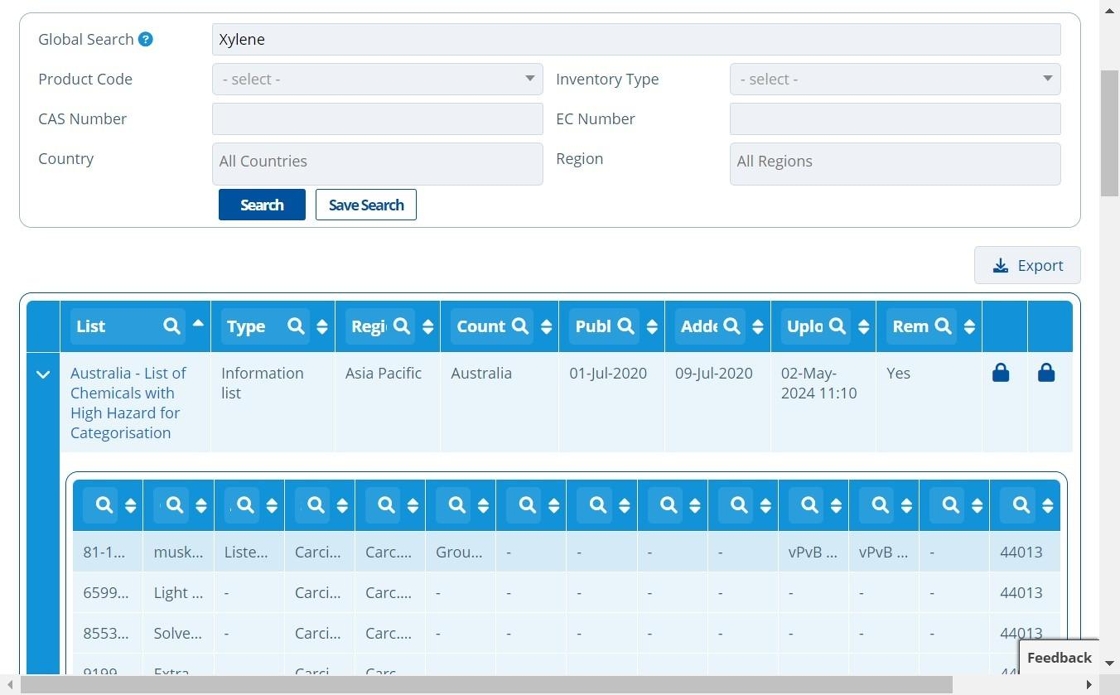Image resolution: width=1120 pixels, height=695 pixels.
Task: Click search icon in Rem column header
Action: tap(943, 326)
